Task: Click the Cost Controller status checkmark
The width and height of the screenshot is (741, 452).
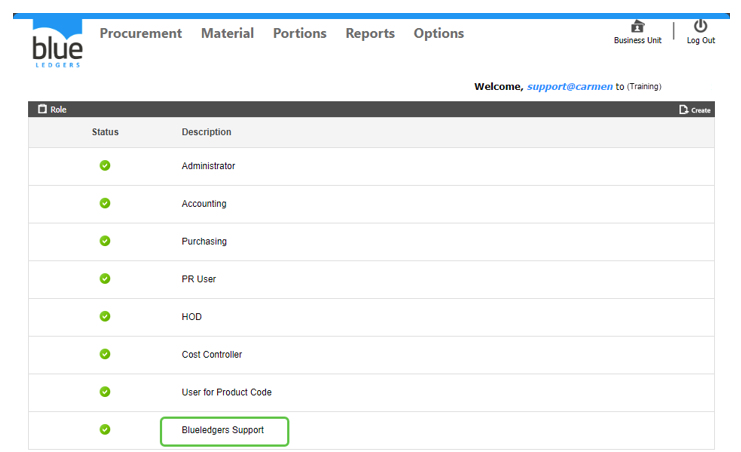Action: point(105,354)
